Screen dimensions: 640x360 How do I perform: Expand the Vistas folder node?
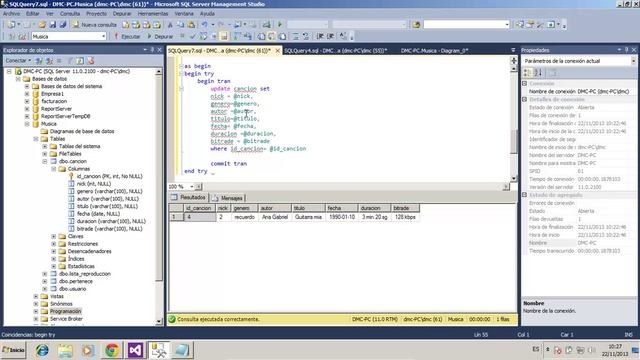pyautogui.click(x=36, y=297)
